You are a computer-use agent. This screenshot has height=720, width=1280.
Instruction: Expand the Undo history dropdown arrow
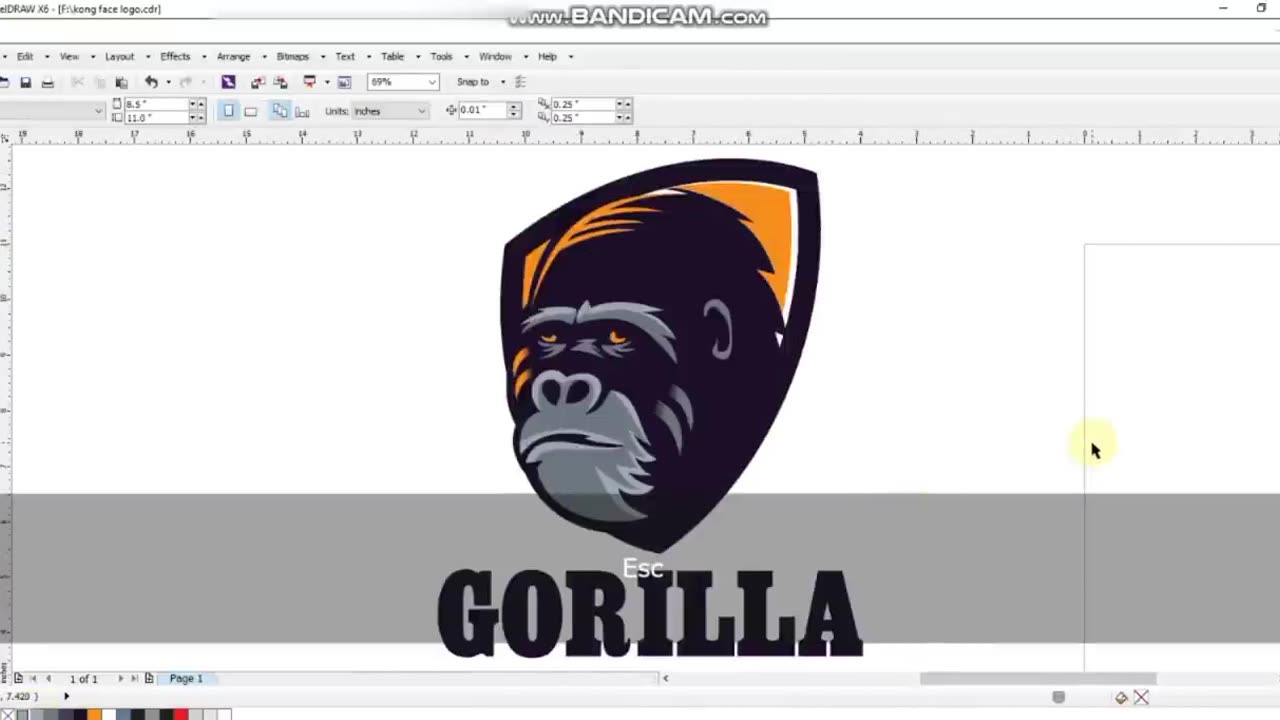tap(168, 82)
